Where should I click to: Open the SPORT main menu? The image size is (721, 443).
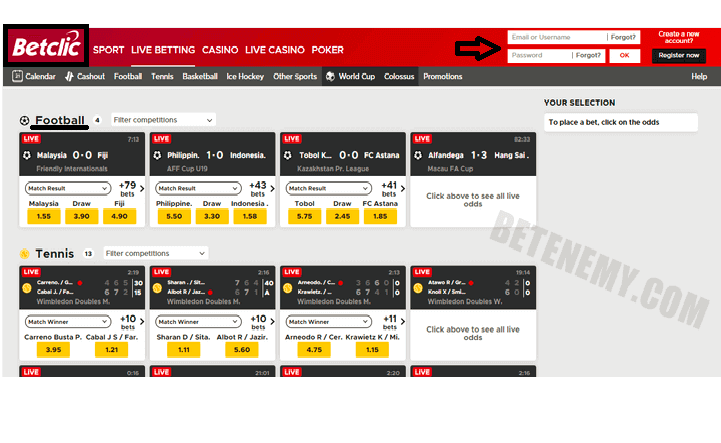[109, 50]
